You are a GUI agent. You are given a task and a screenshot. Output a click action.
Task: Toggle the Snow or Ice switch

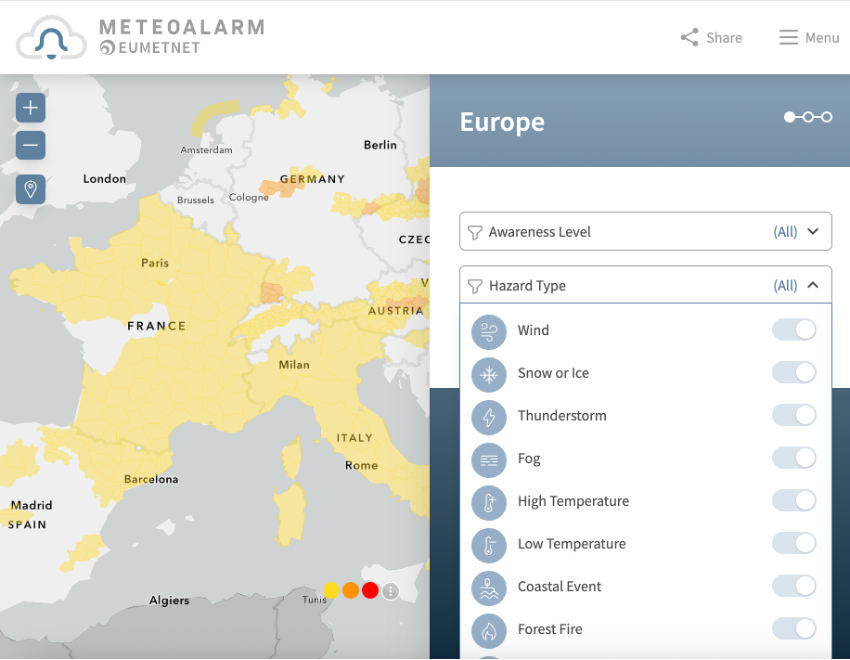click(x=794, y=372)
